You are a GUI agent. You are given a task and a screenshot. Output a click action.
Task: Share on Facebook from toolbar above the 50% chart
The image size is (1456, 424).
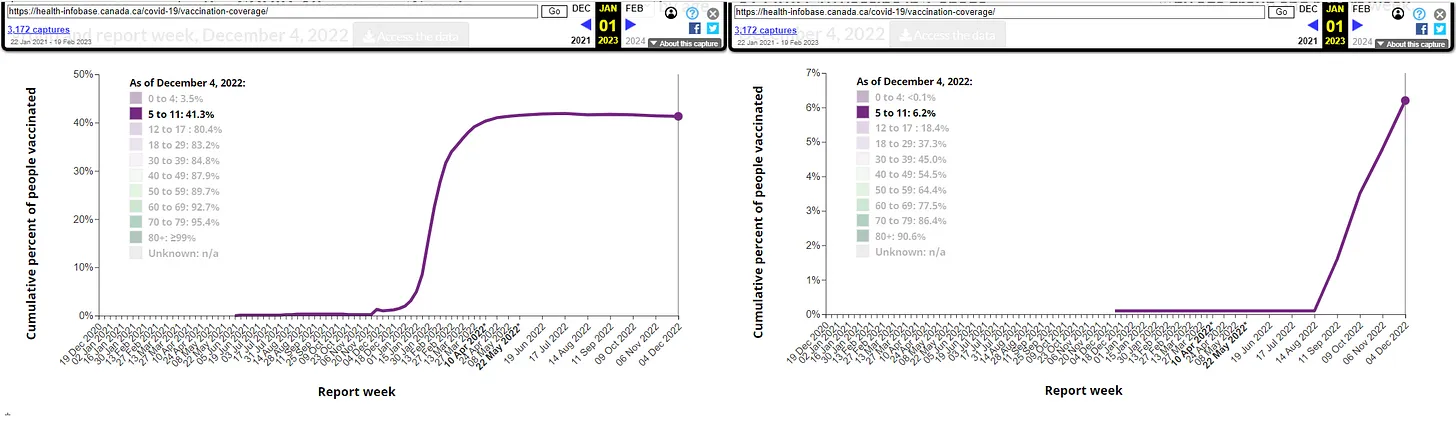(x=695, y=29)
